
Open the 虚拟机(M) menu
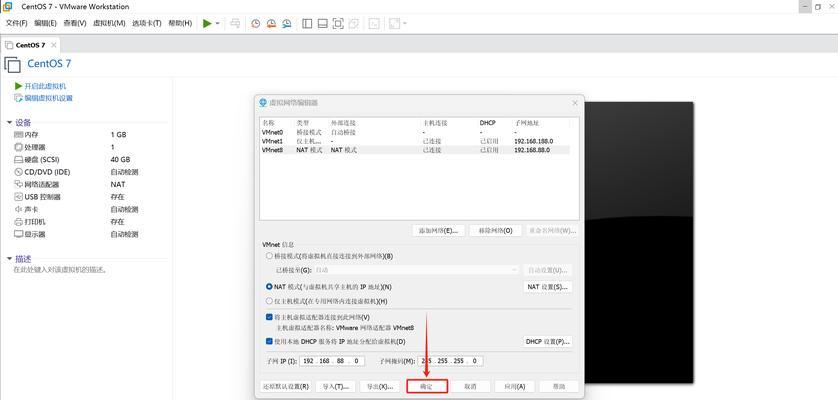point(109,24)
